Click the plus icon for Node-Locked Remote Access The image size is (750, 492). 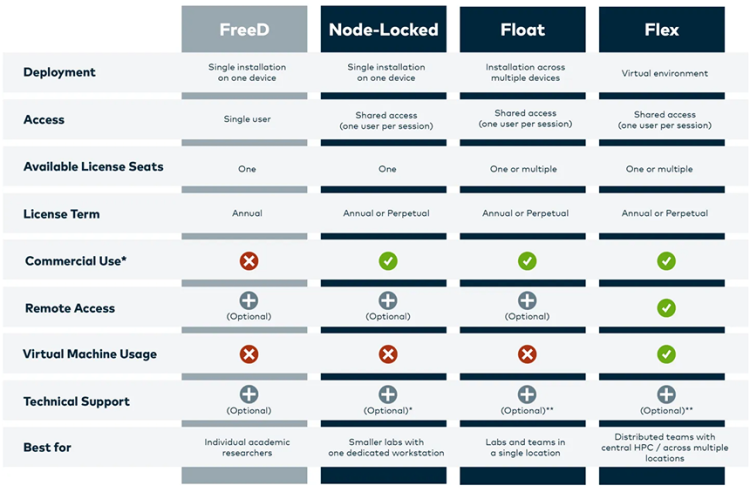(x=388, y=301)
